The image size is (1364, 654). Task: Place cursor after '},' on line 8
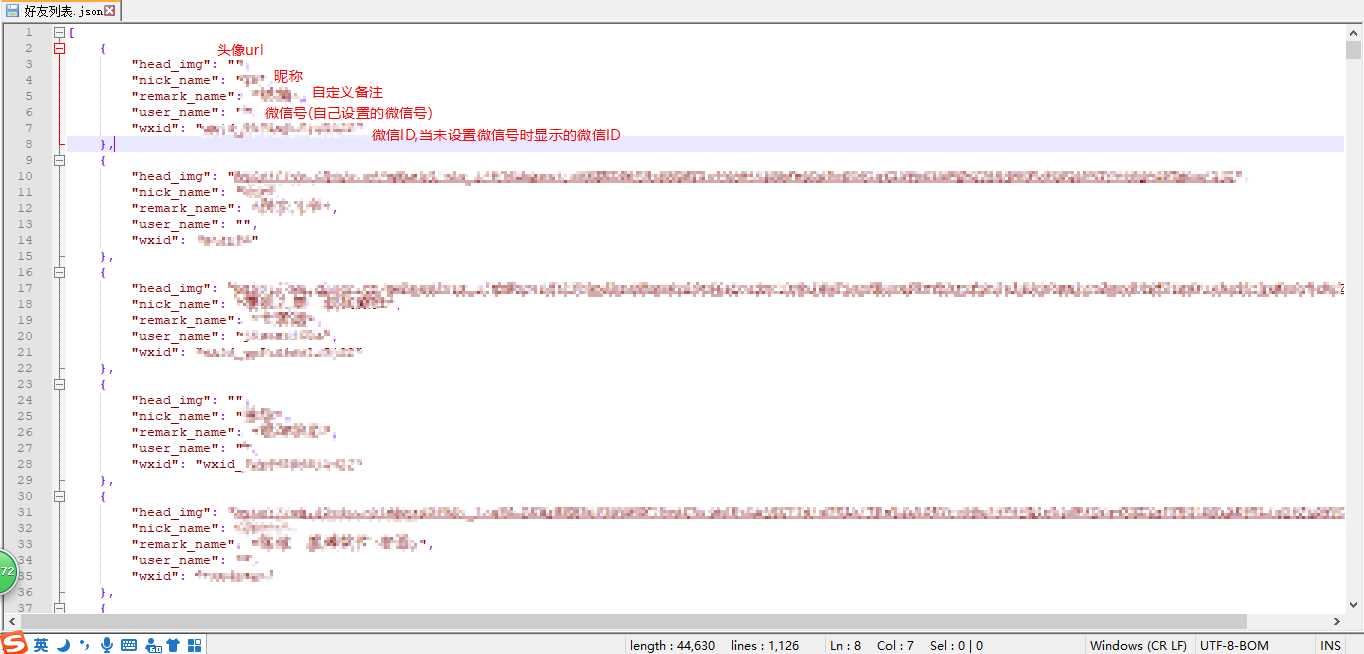tap(115, 144)
